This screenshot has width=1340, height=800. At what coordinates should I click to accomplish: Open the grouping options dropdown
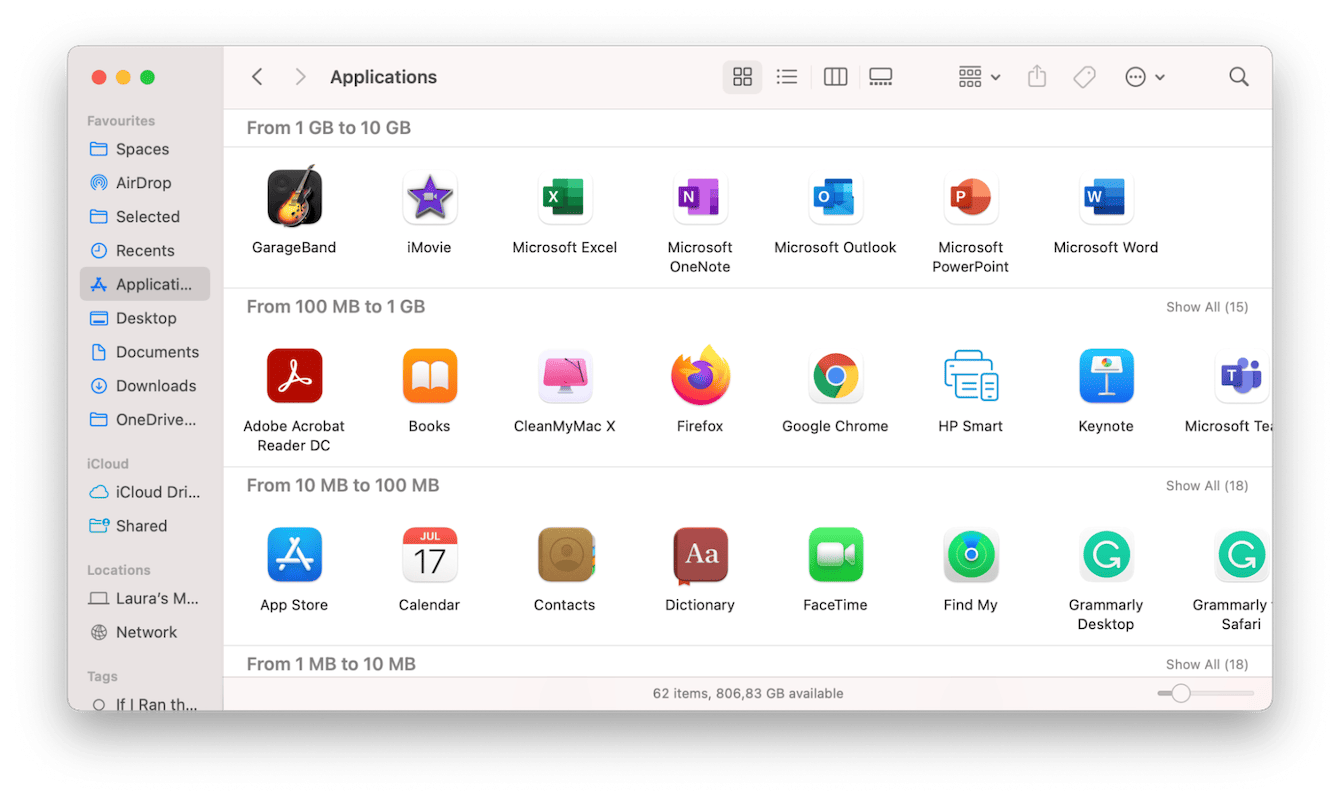click(977, 76)
